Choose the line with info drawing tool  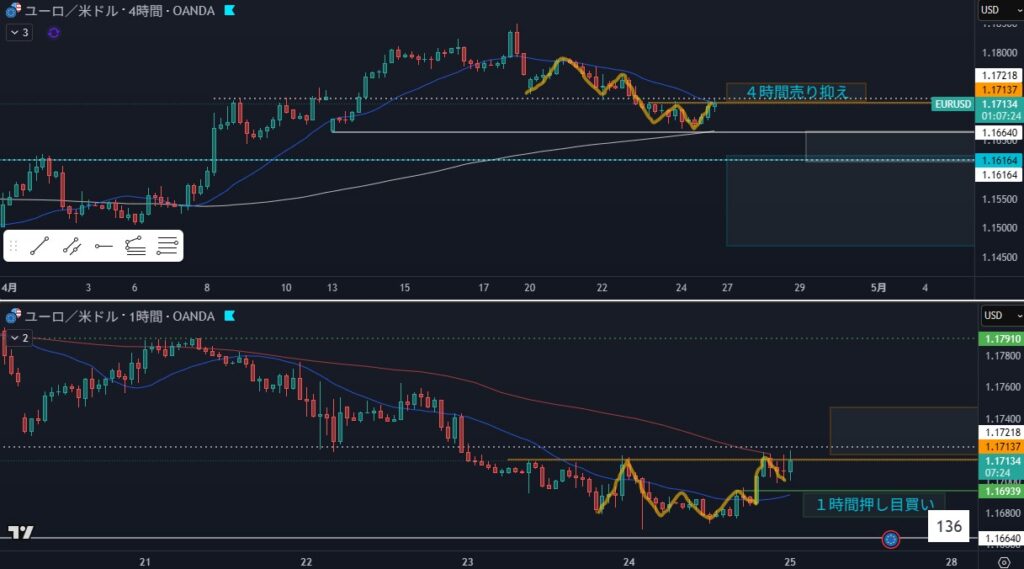coord(72,245)
